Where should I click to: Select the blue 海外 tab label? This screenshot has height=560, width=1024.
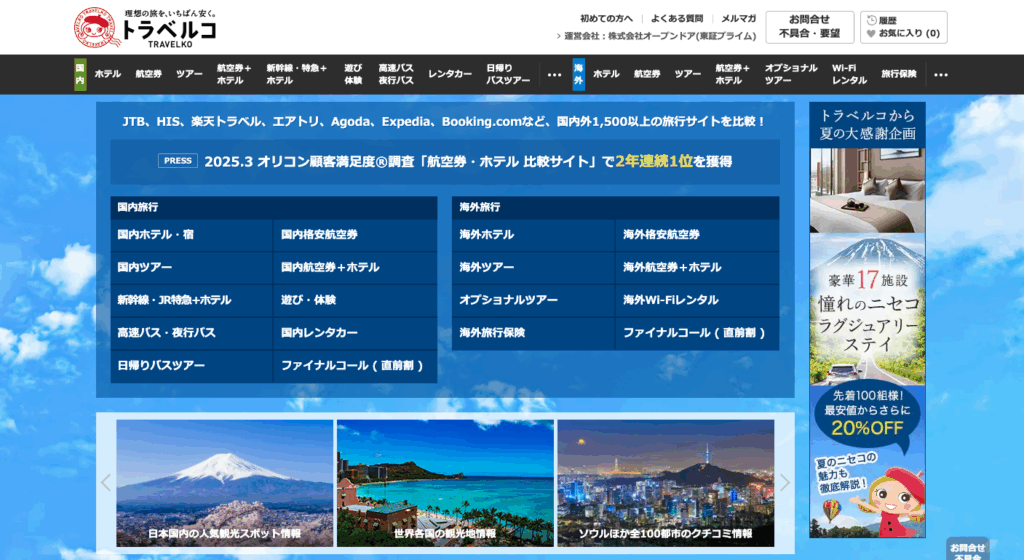pyautogui.click(x=579, y=74)
